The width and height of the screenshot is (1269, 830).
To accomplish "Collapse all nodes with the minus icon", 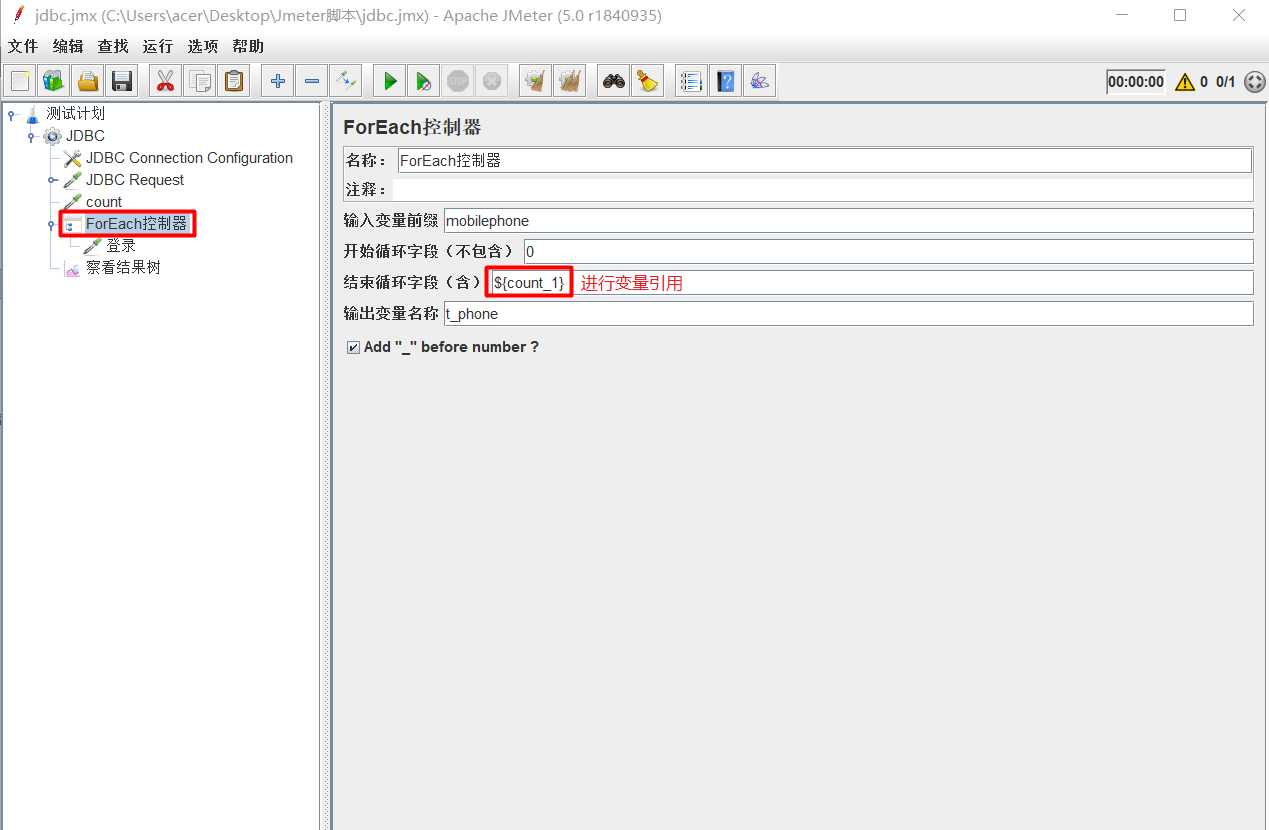I will click(312, 81).
